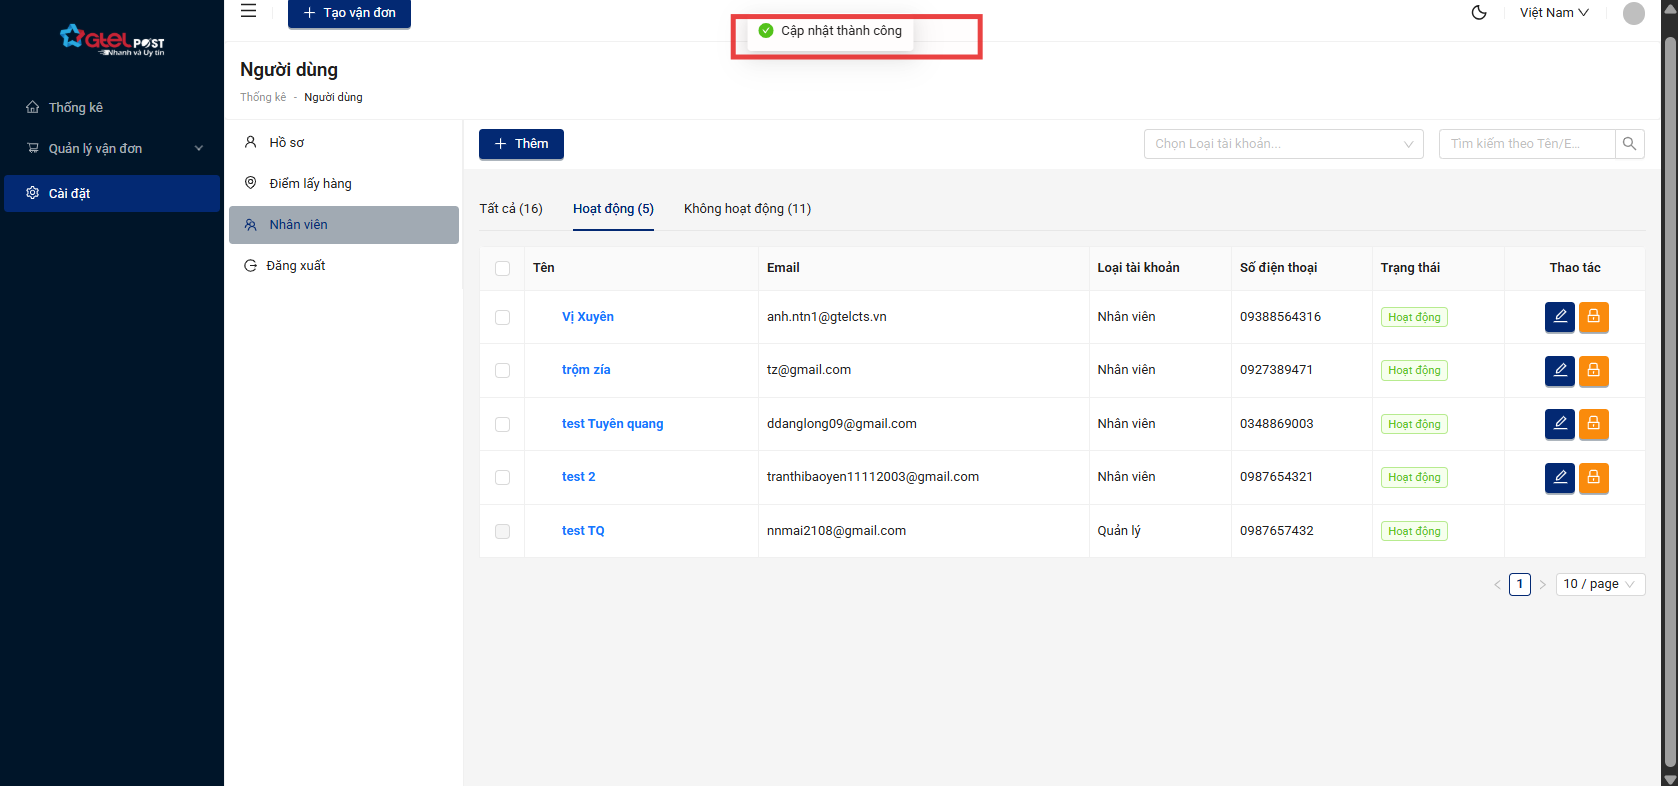This screenshot has width=1678, height=786.
Task: Switch to Tất cả tab
Action: (x=510, y=209)
